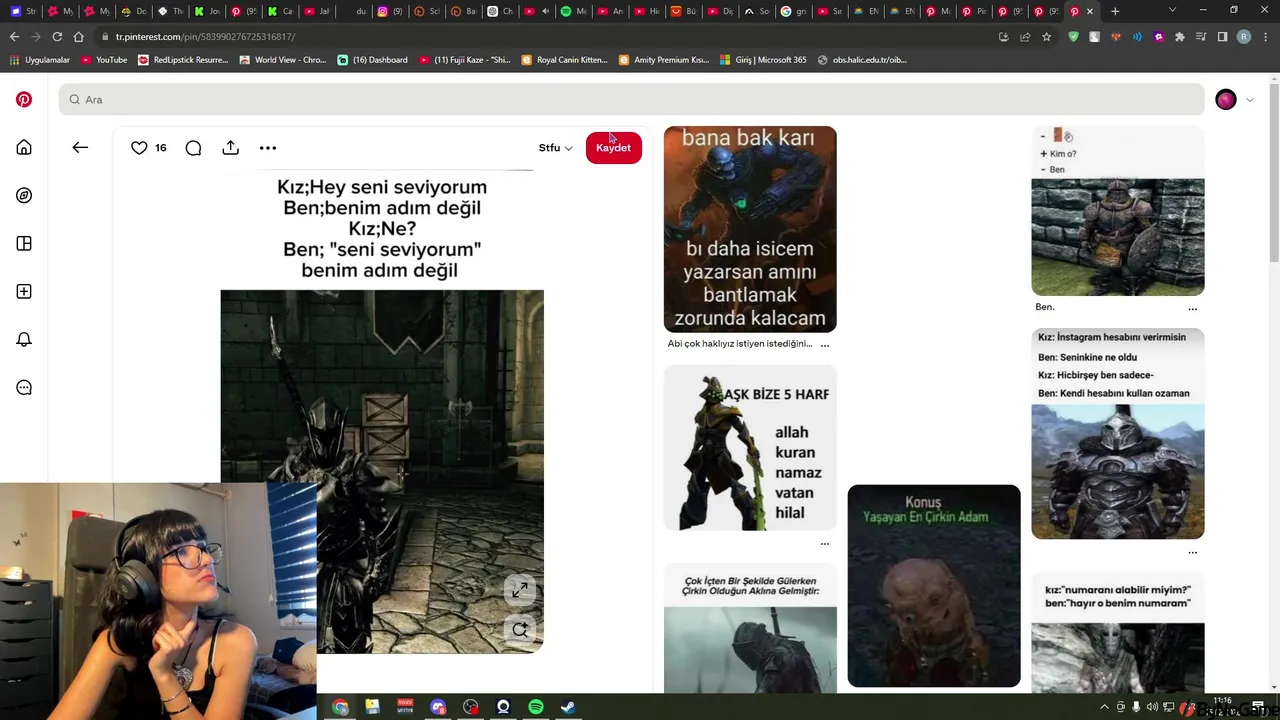Open the 'AŞK BİZE 5 HARF' pin
Viewport: 1280px width, 720px height.
click(750, 448)
